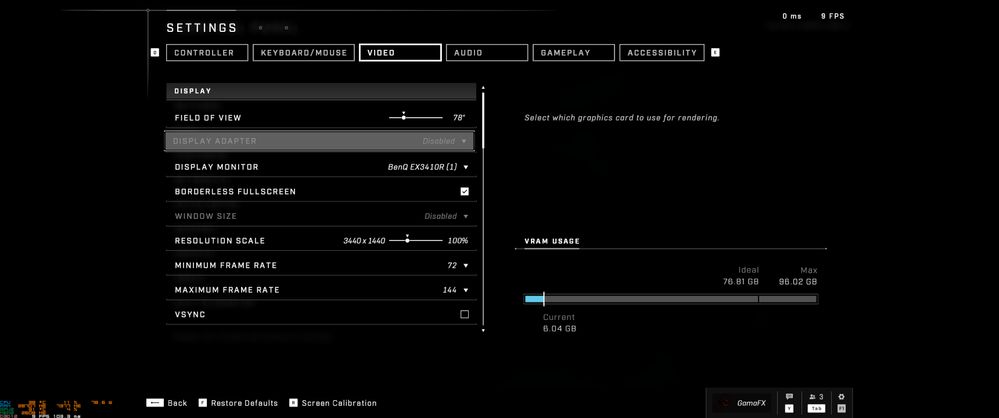Screen dimensions: 999x418
Task: Enable the VSync checkbox
Action: coord(464,314)
